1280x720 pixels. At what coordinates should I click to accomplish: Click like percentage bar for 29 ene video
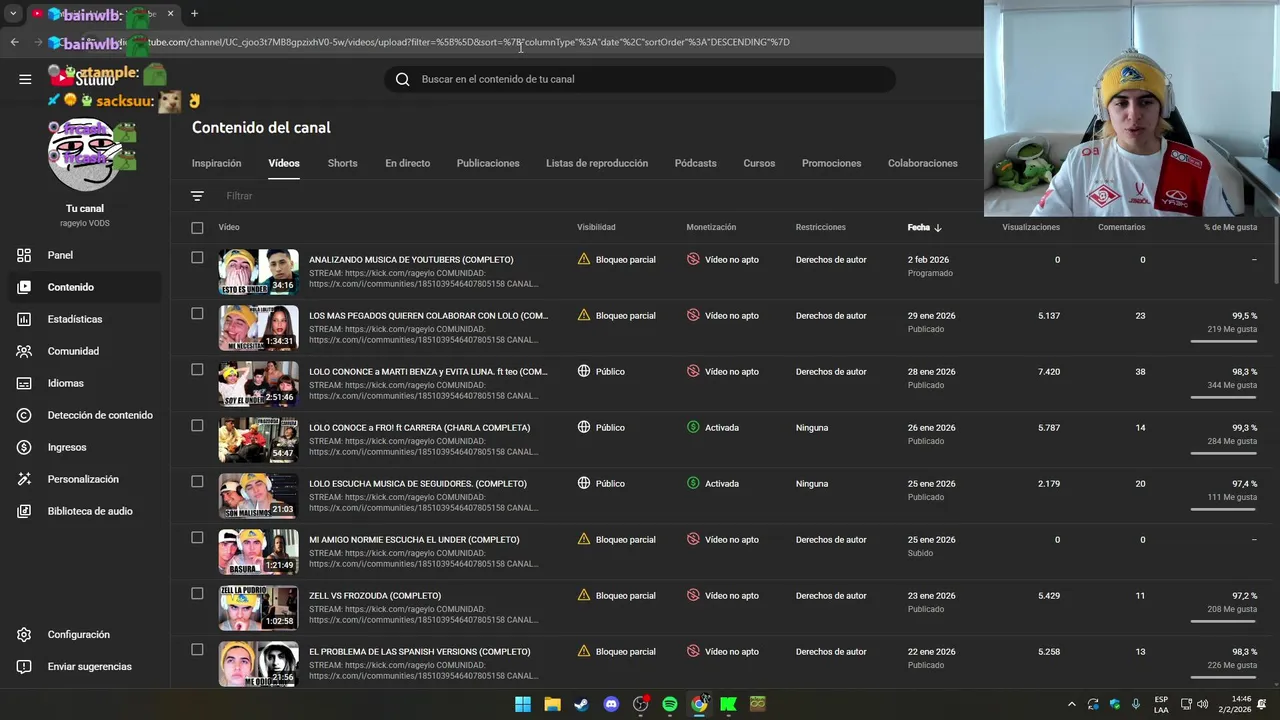(1224, 341)
